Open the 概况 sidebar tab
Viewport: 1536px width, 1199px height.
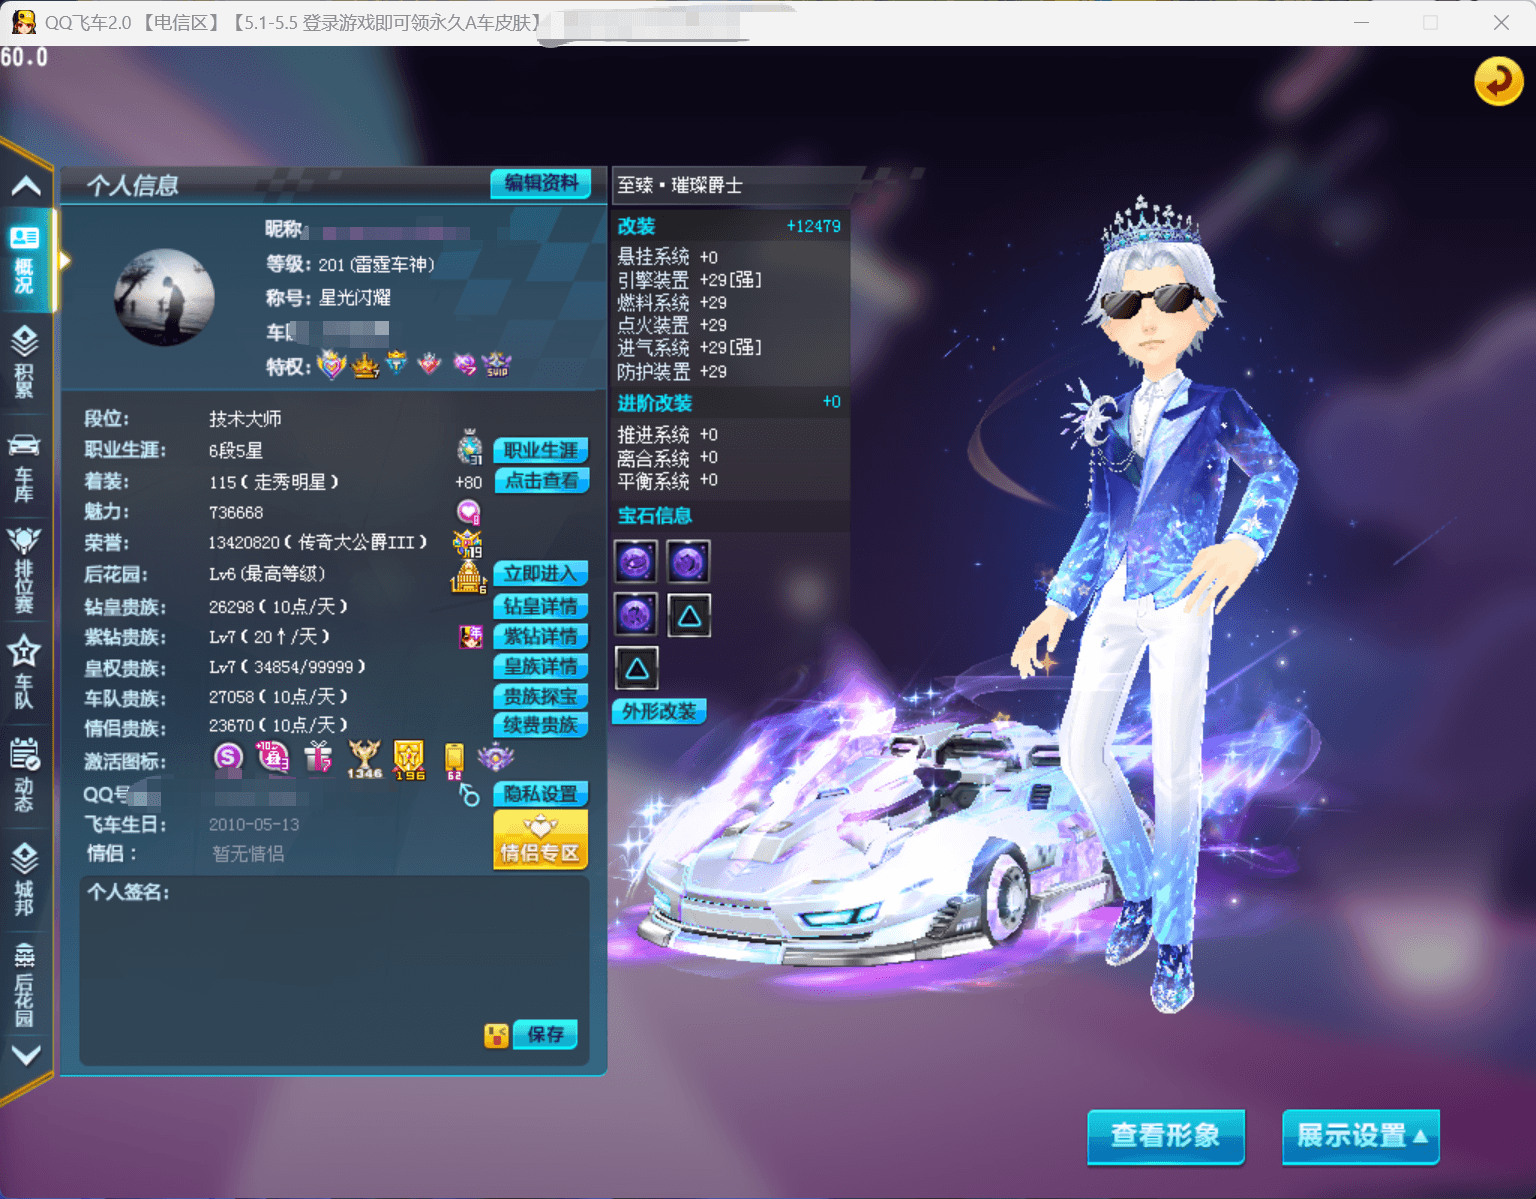tap(25, 258)
